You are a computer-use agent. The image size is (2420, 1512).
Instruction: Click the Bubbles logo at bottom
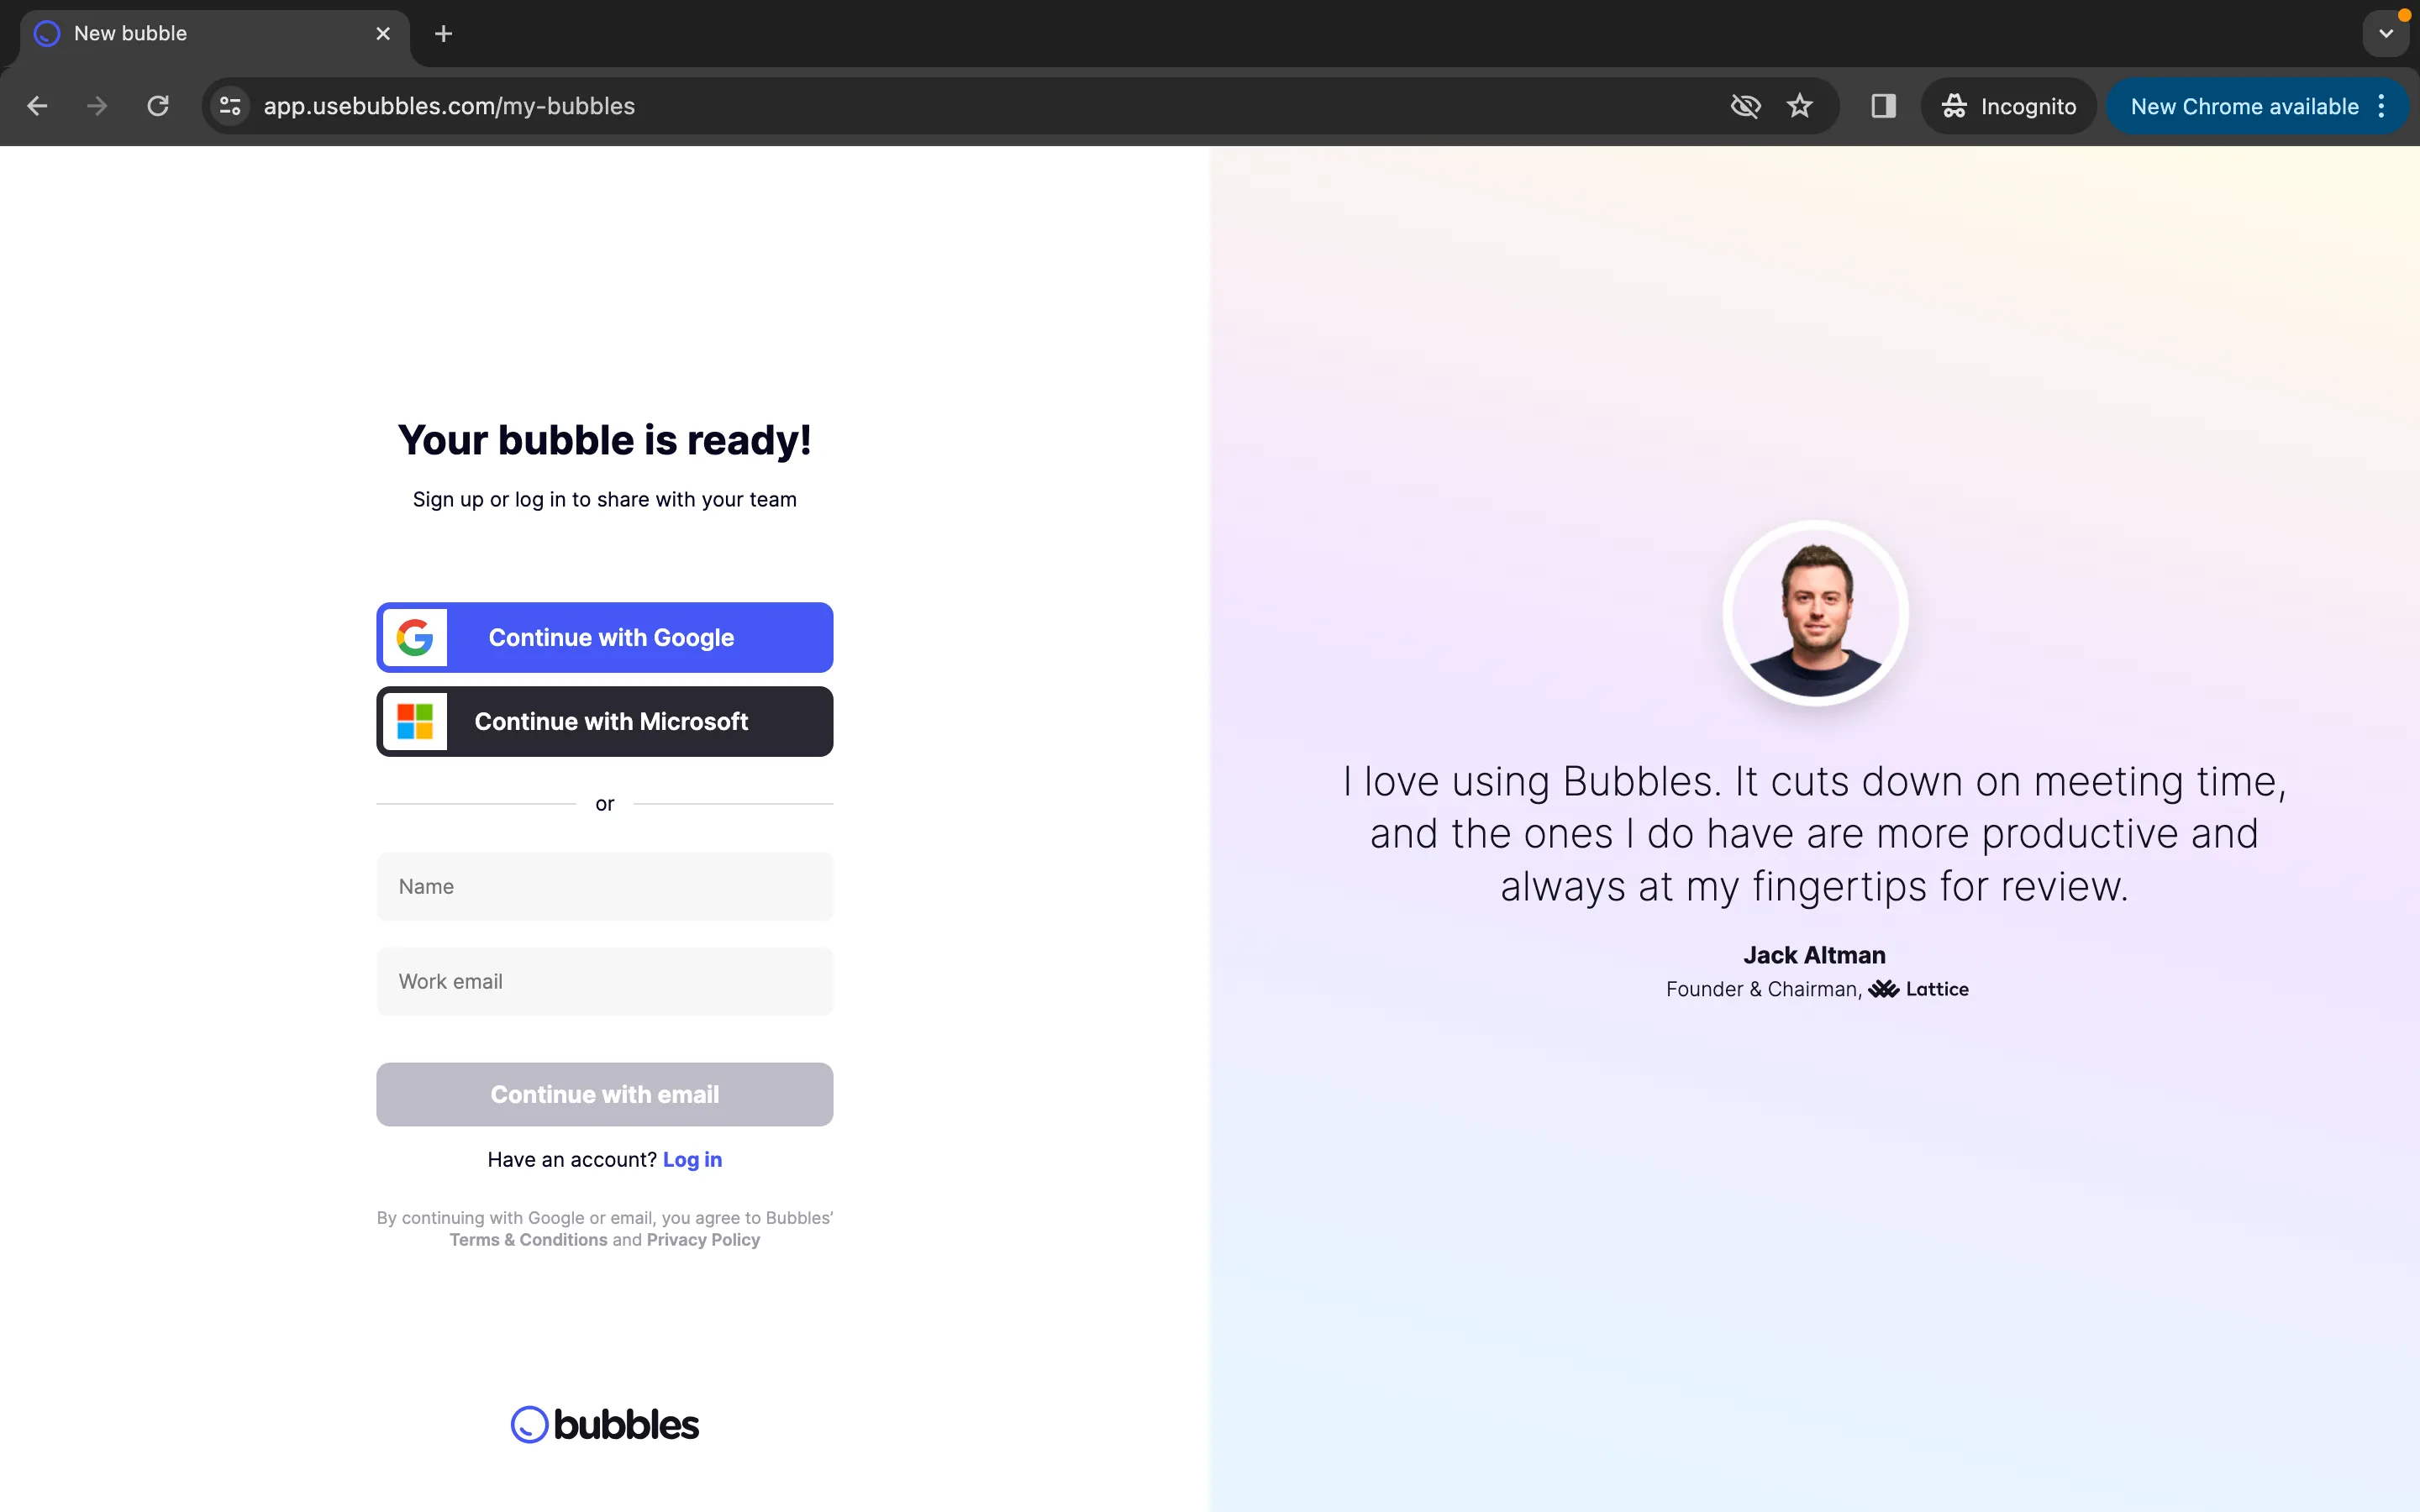(604, 1423)
